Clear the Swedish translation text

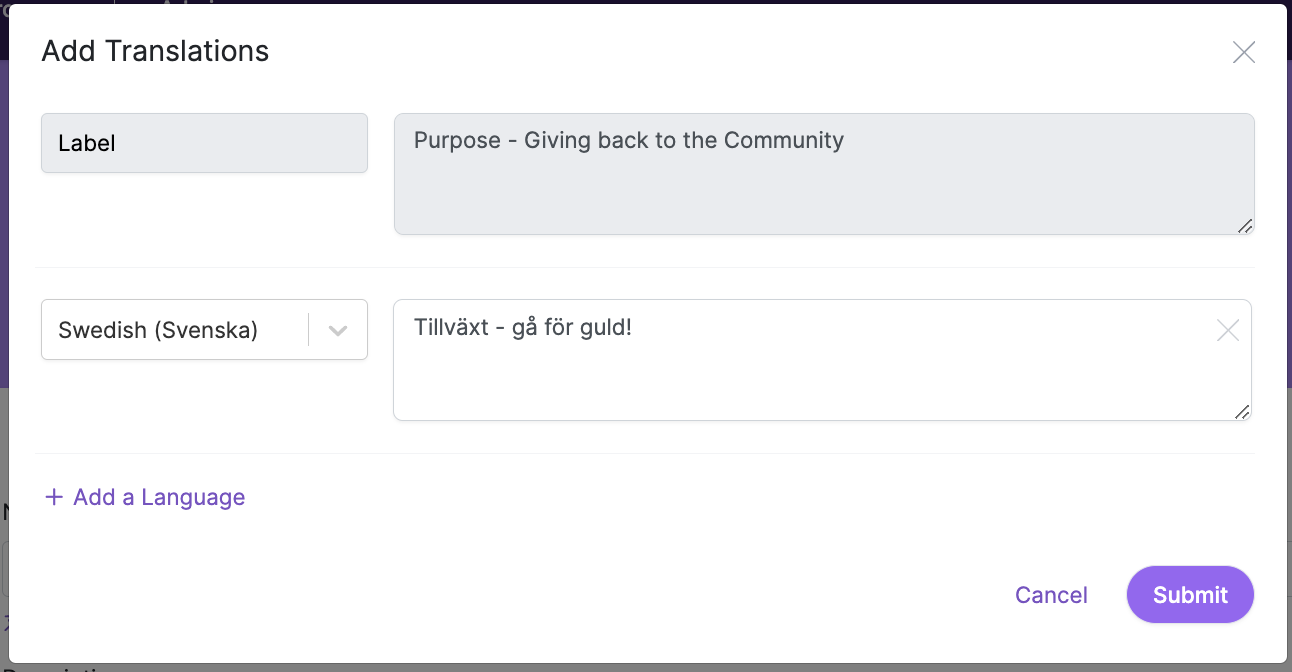[x=1227, y=331]
